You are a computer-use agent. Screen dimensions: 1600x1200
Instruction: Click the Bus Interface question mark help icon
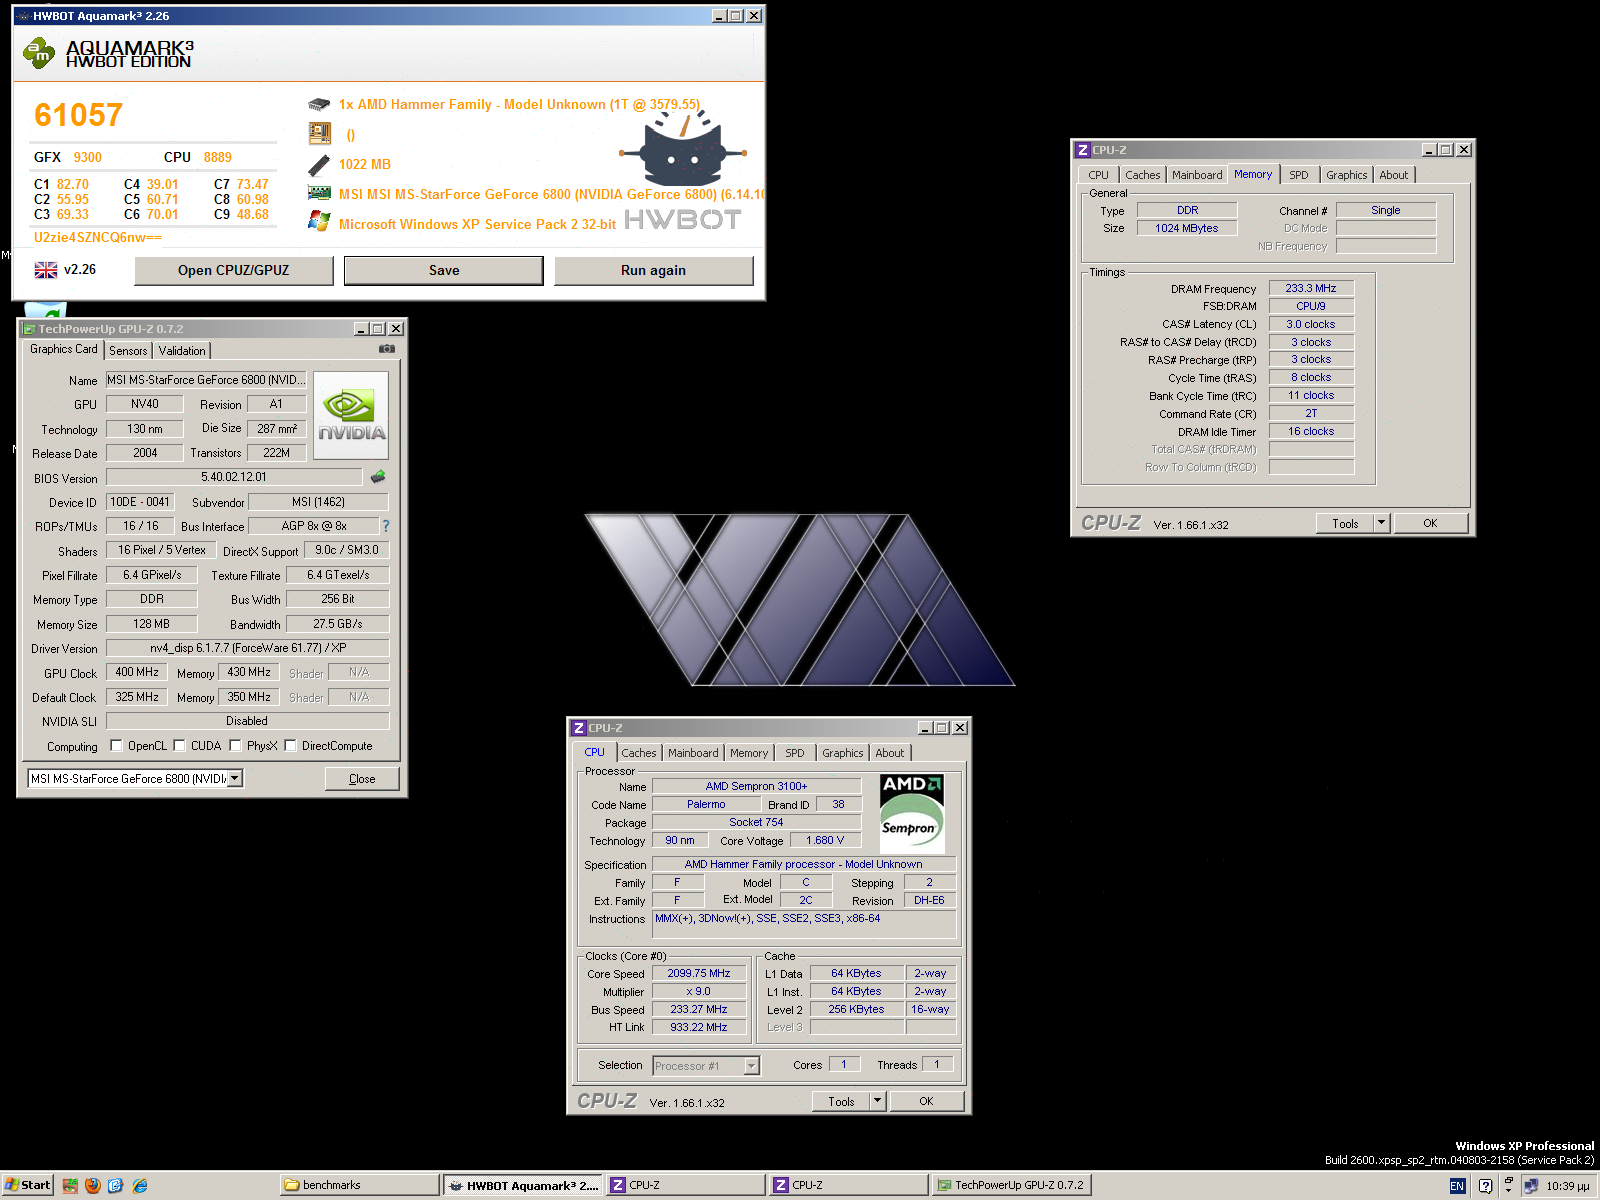[386, 526]
